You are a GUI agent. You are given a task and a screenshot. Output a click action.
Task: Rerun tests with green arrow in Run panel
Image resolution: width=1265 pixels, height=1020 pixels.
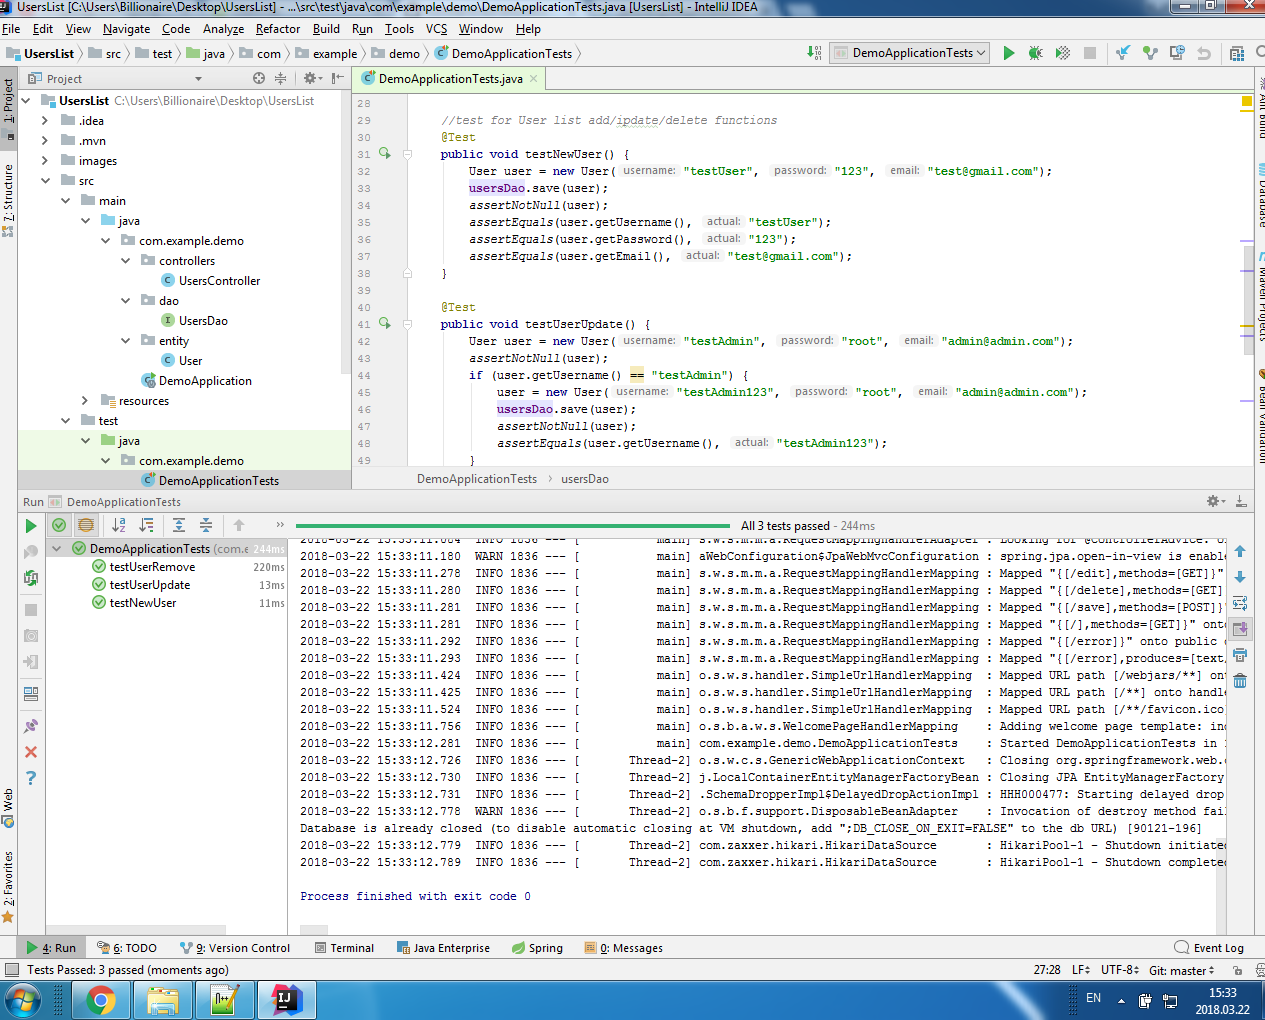click(x=31, y=526)
